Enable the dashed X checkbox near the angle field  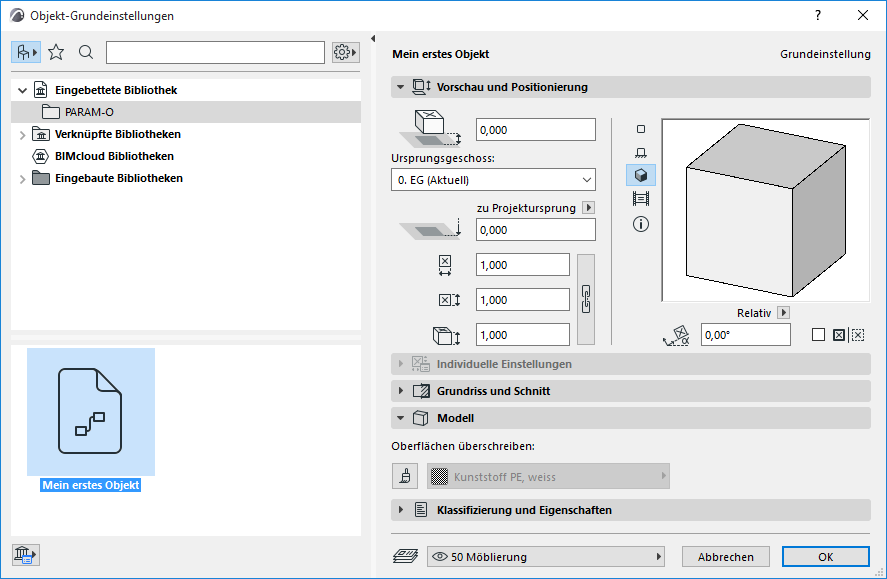858,335
